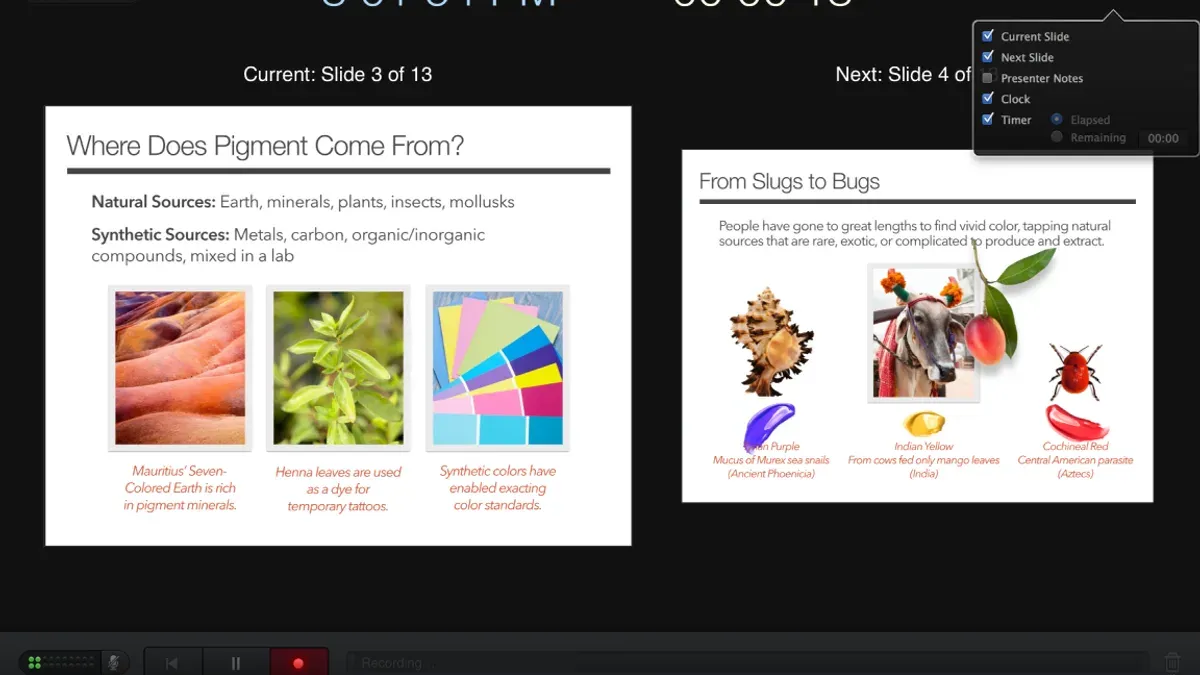
Task: Click the current slide preview
Action: click(338, 326)
